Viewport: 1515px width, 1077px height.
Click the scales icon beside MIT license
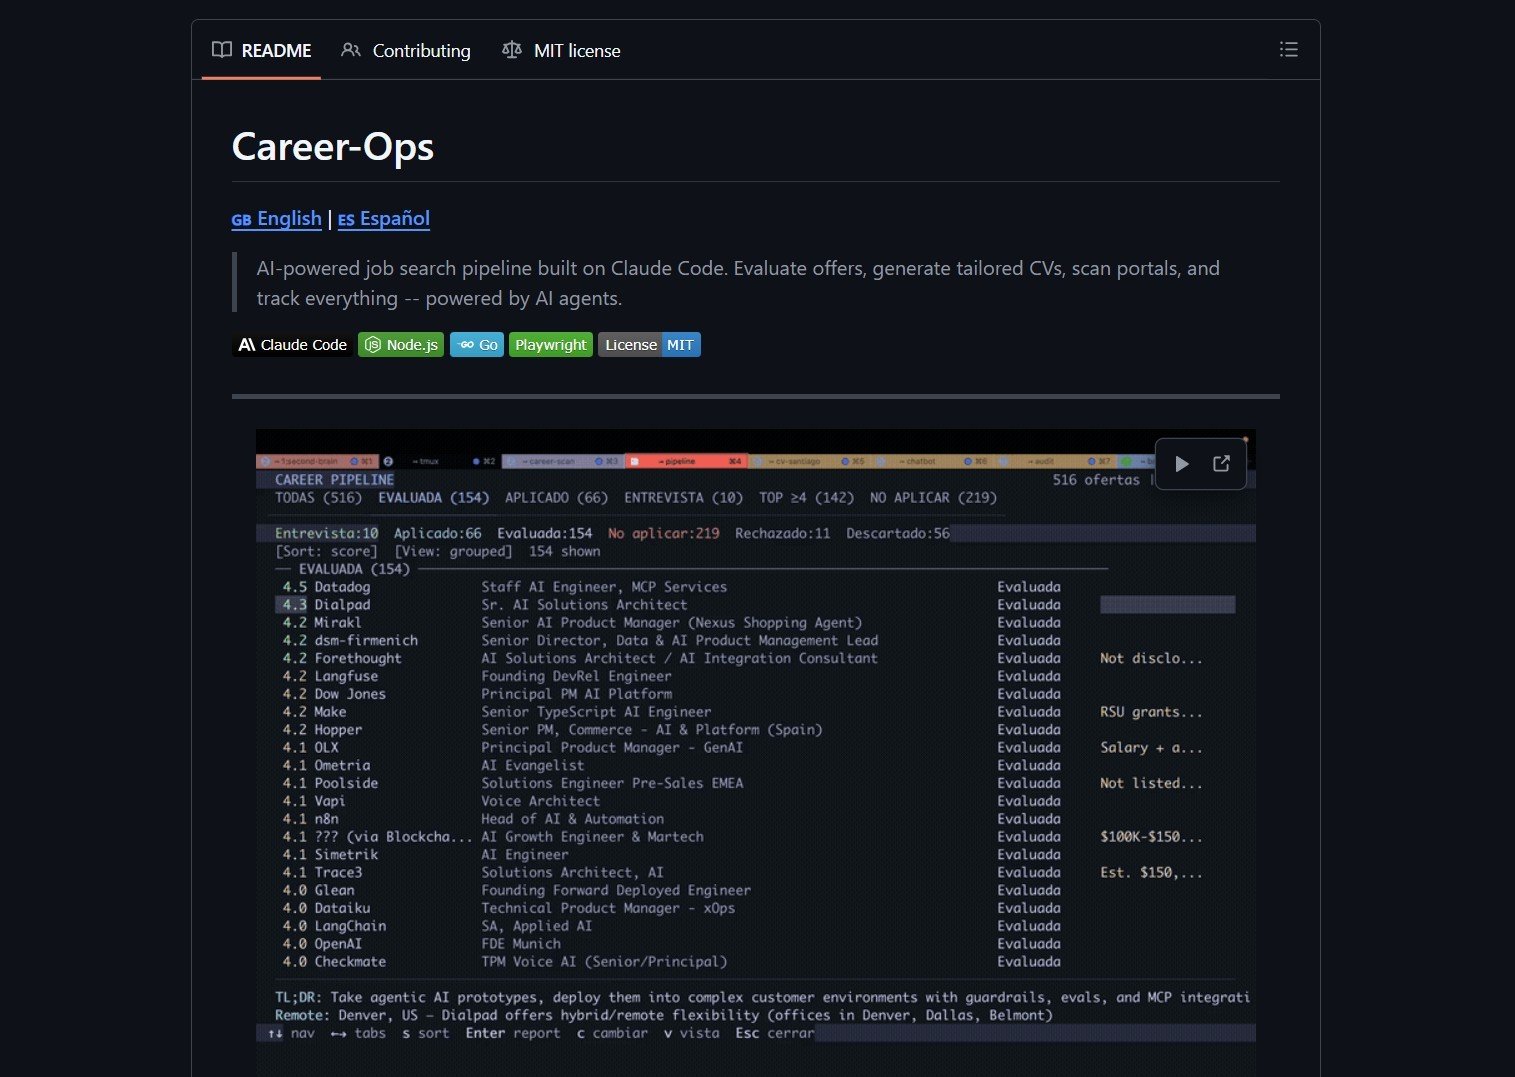511,50
